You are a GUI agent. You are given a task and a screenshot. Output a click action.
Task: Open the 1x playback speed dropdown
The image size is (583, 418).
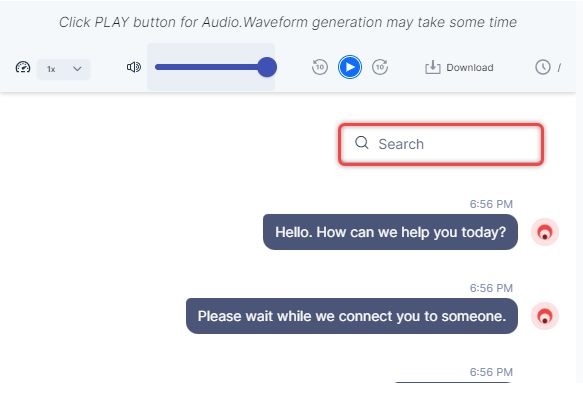click(x=63, y=69)
